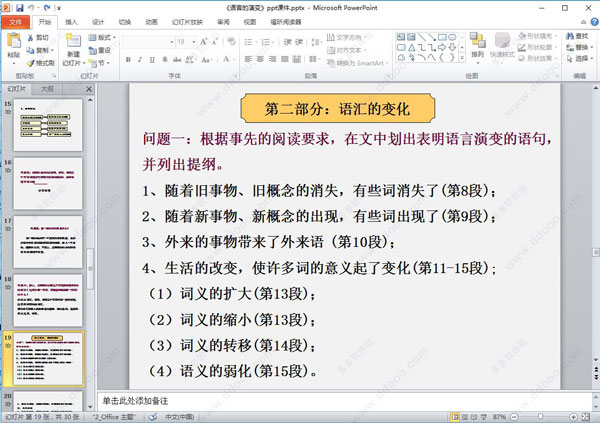Open Shape Outline 形状轮廓 button
The width and height of the screenshot is (600, 423).
point(536,47)
